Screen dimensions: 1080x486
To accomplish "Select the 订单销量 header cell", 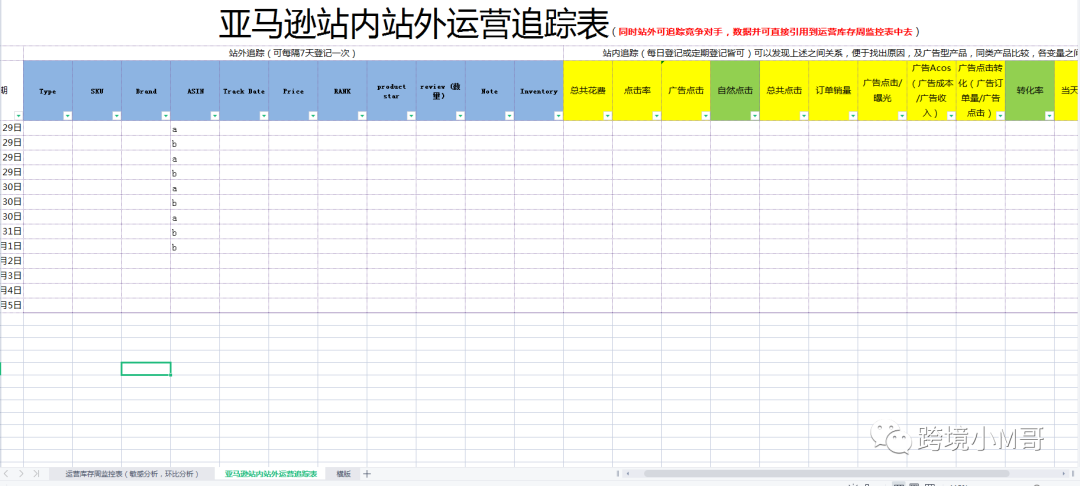I will coord(833,91).
